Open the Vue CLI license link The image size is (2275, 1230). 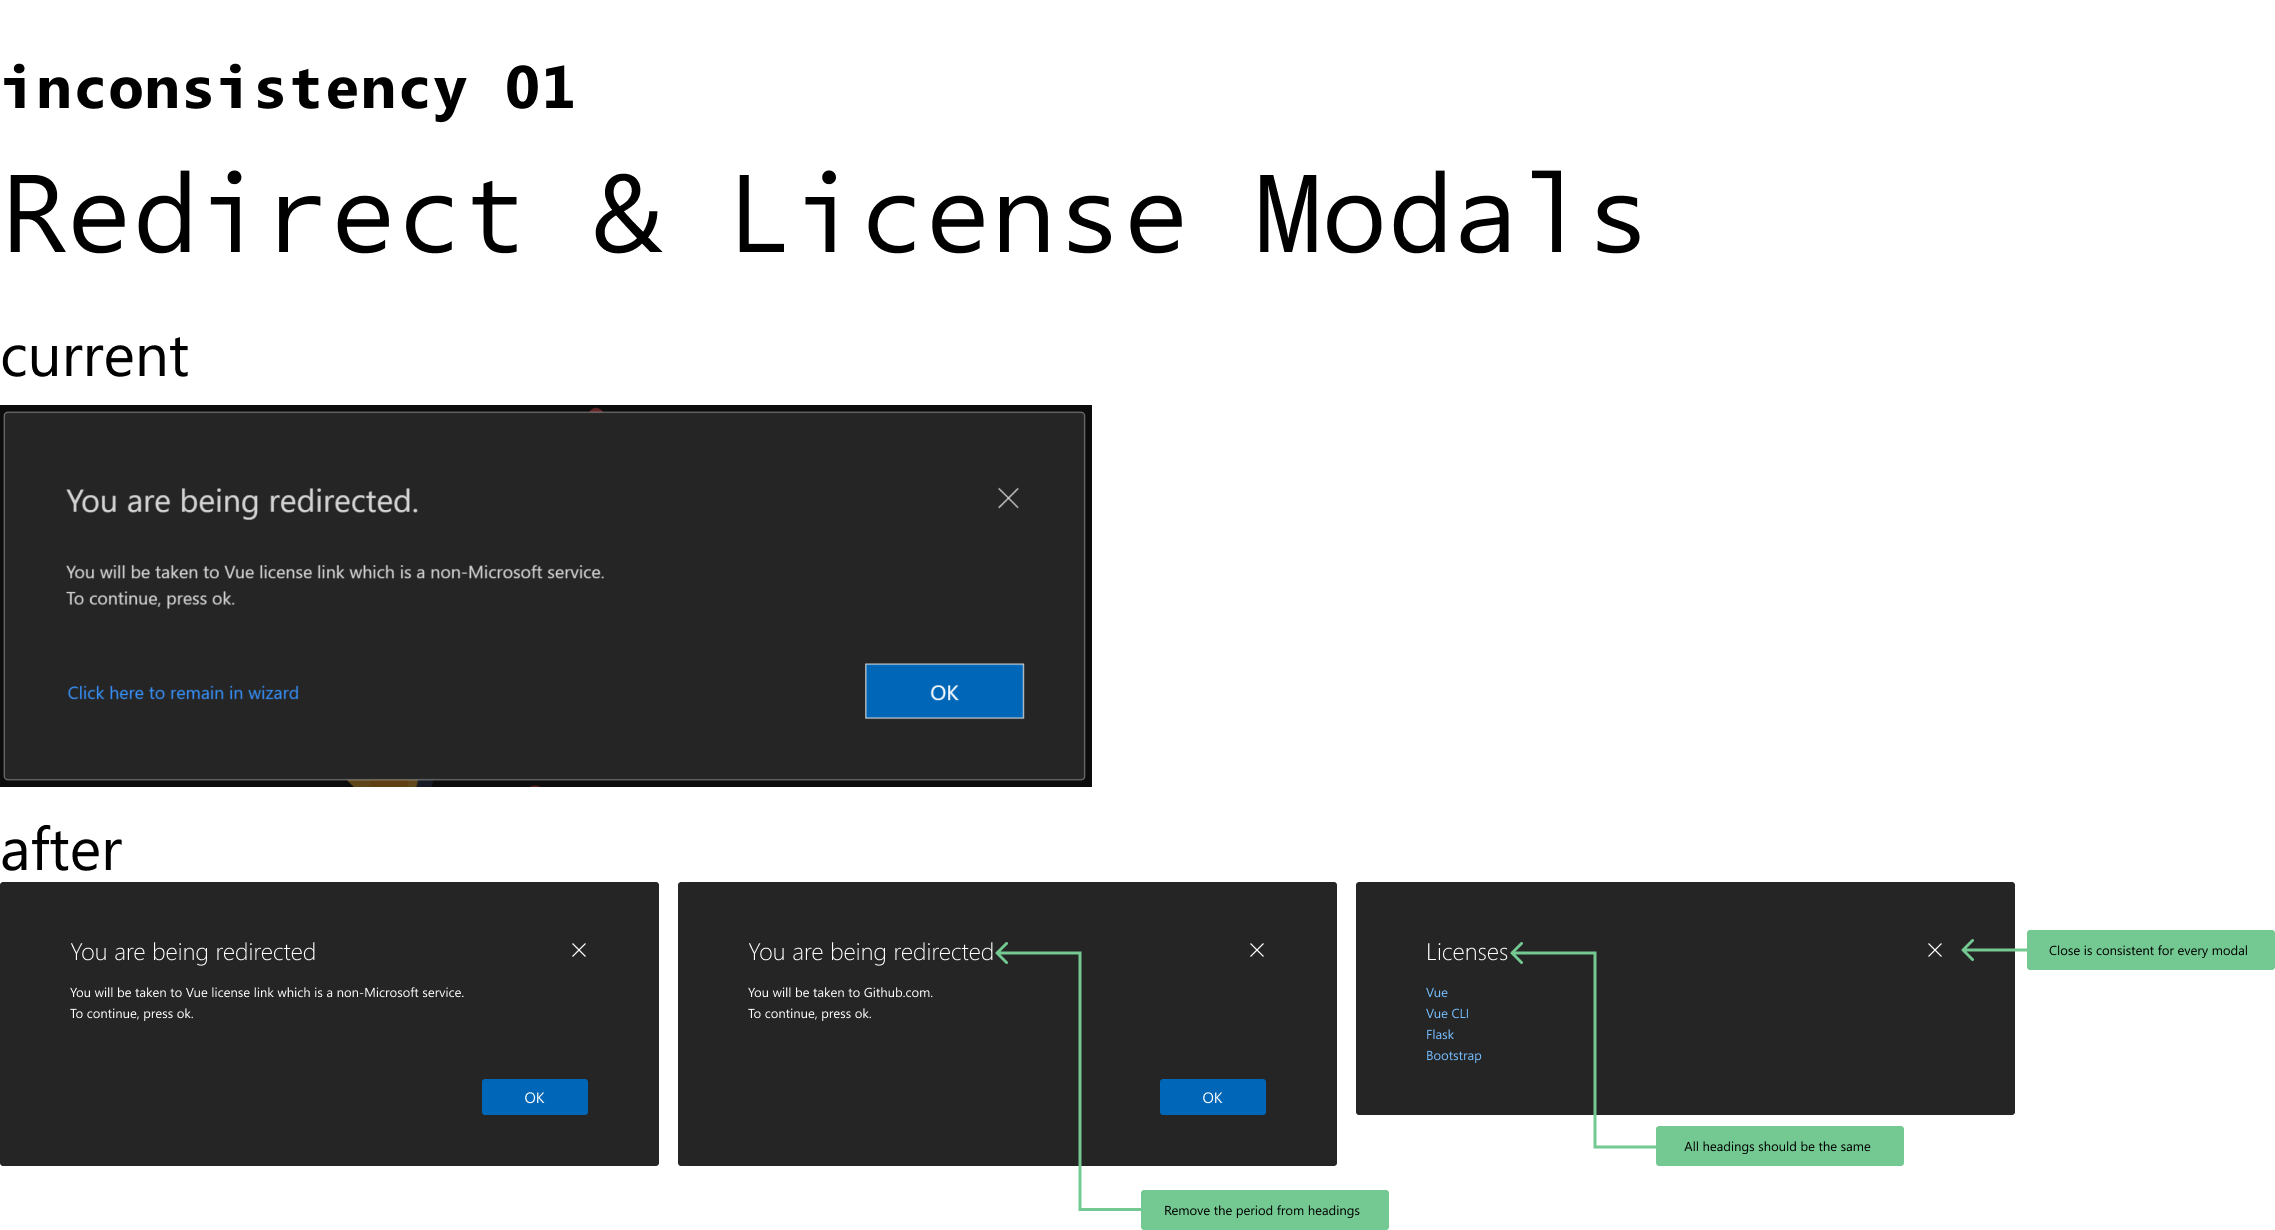point(1447,1013)
